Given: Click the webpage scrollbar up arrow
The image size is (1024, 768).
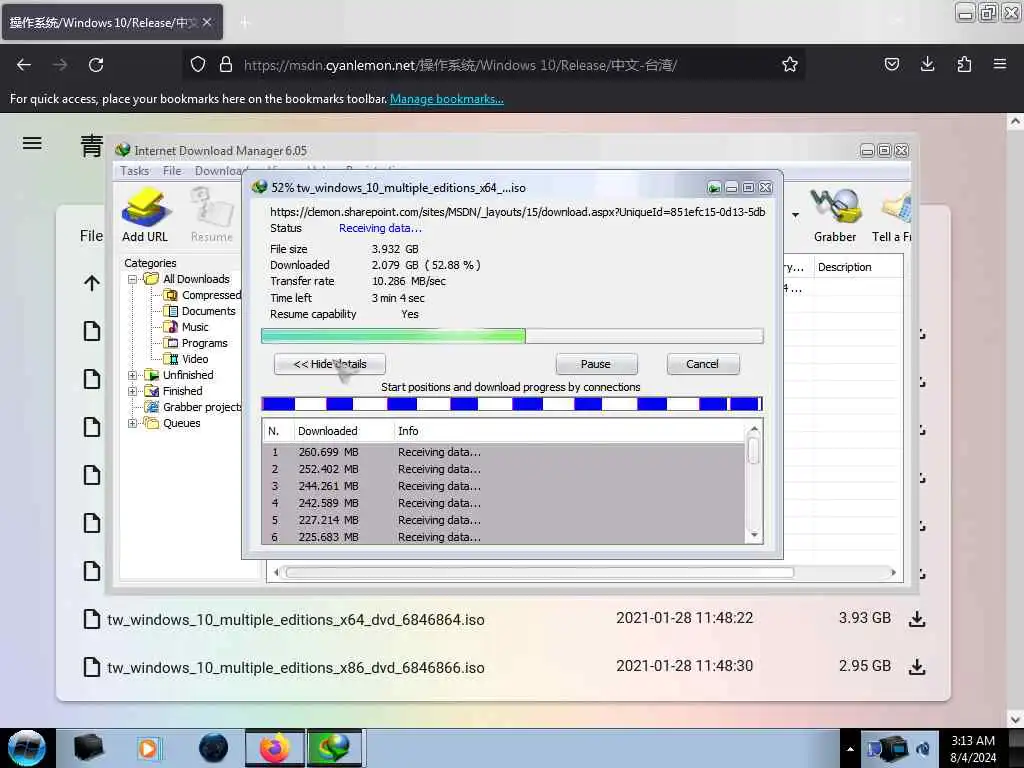Looking at the screenshot, I should pos(1015,121).
